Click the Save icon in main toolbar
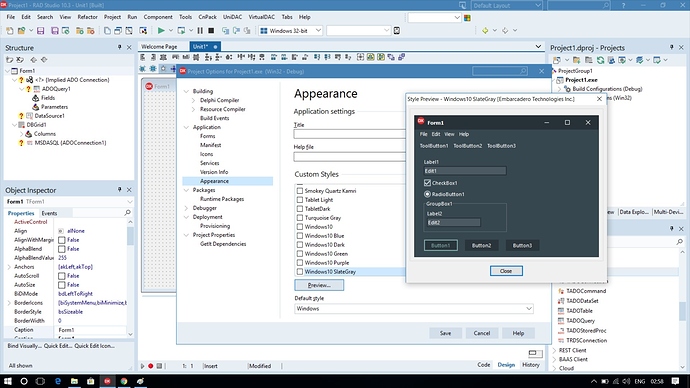Image resolution: width=690 pixels, height=388 pixels. point(40,30)
